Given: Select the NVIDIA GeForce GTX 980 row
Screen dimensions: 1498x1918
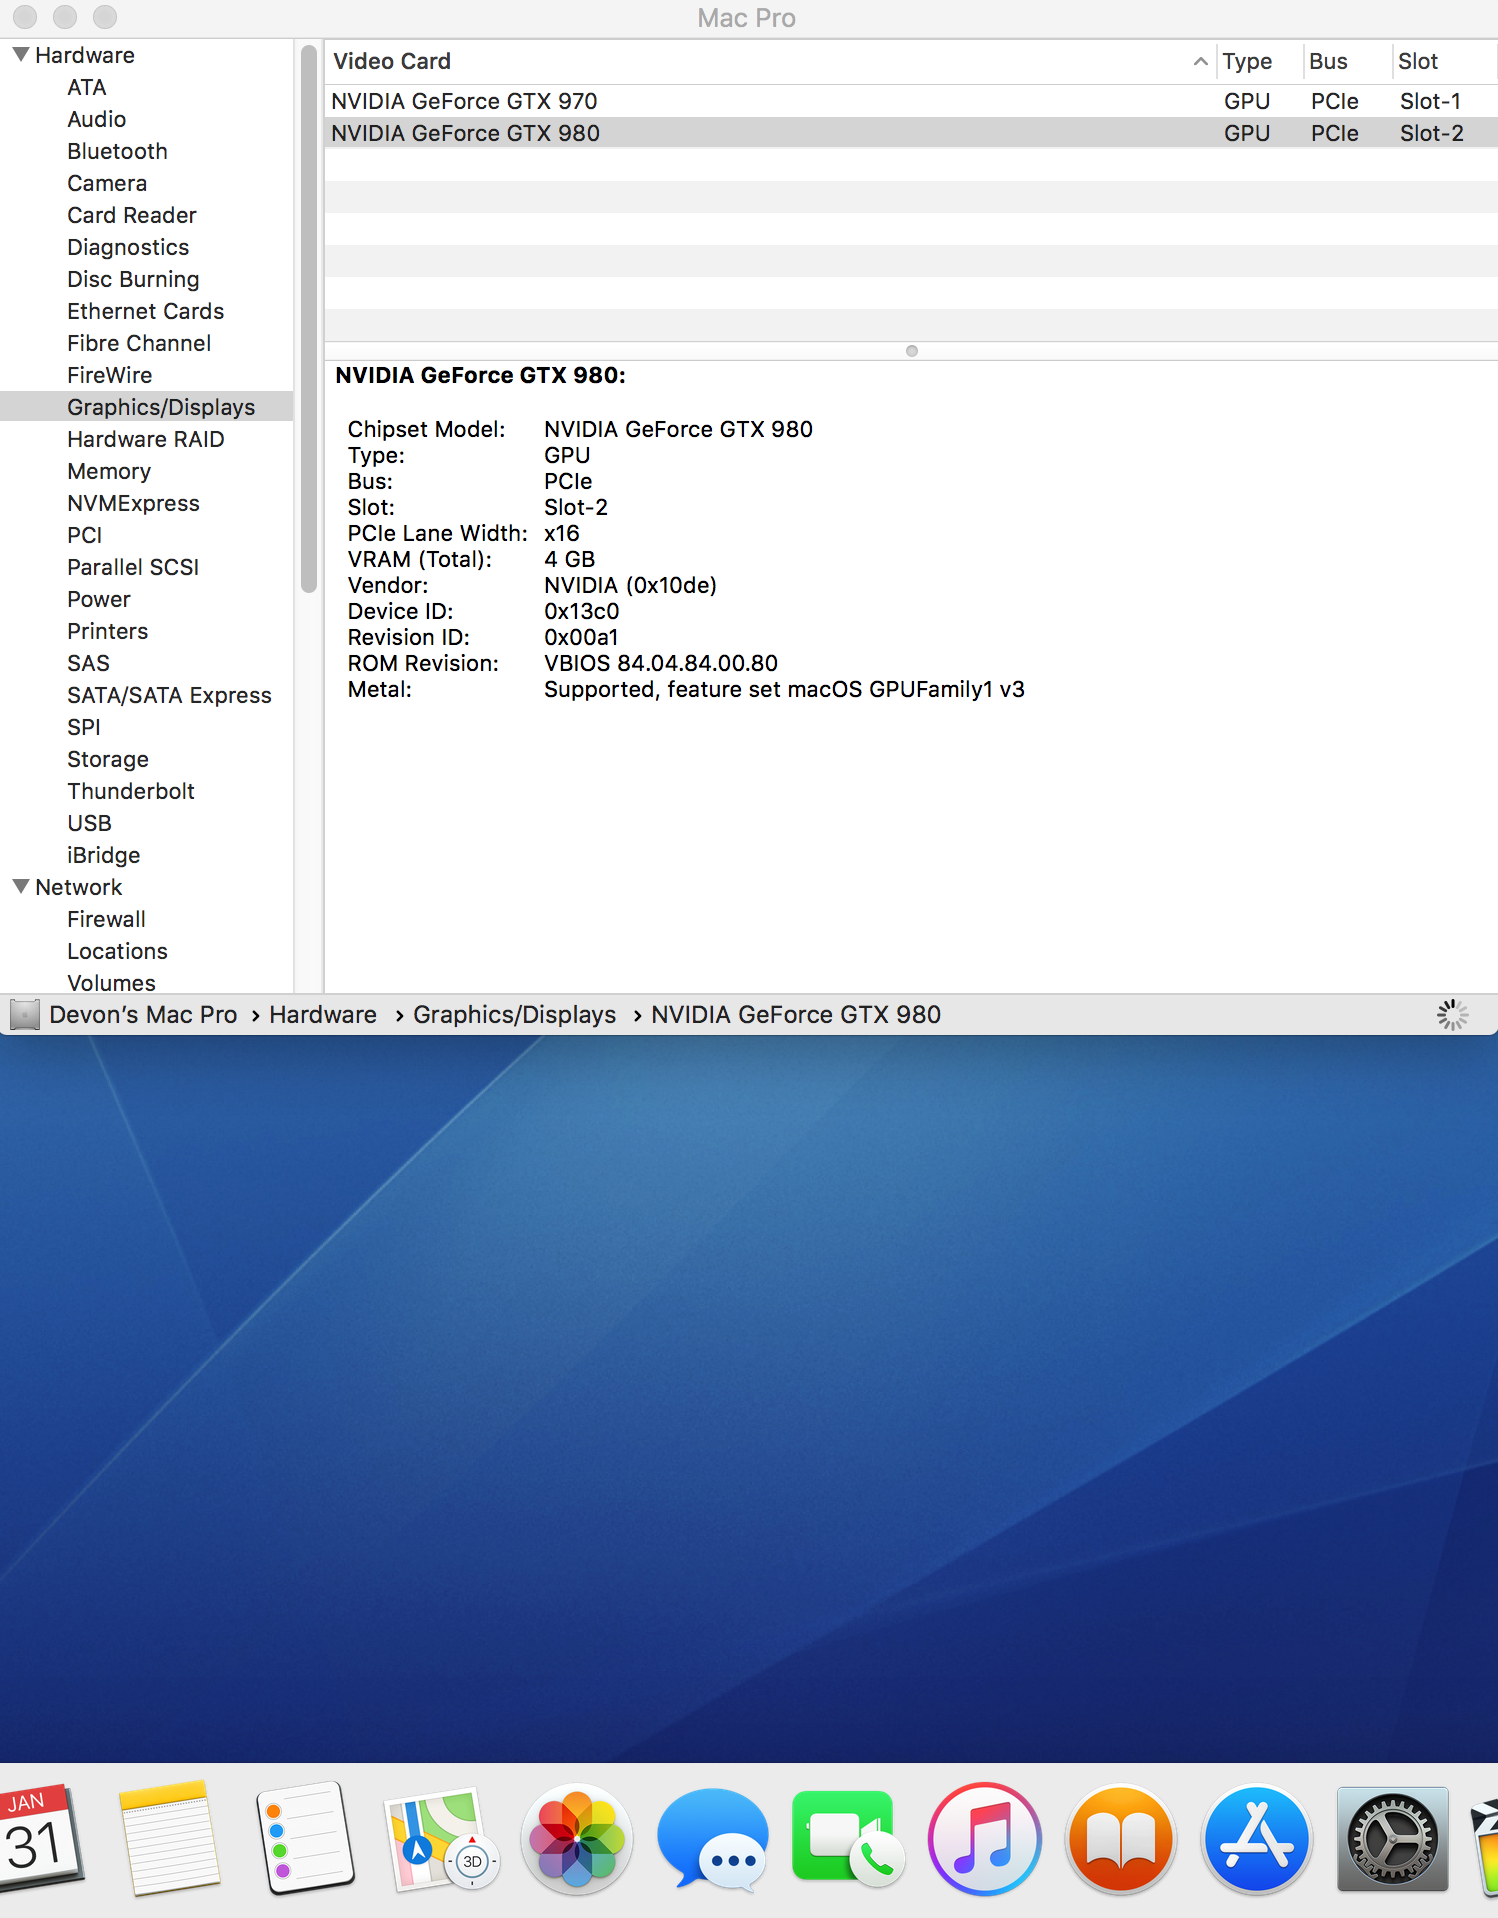Looking at the screenshot, I should [x=911, y=133].
